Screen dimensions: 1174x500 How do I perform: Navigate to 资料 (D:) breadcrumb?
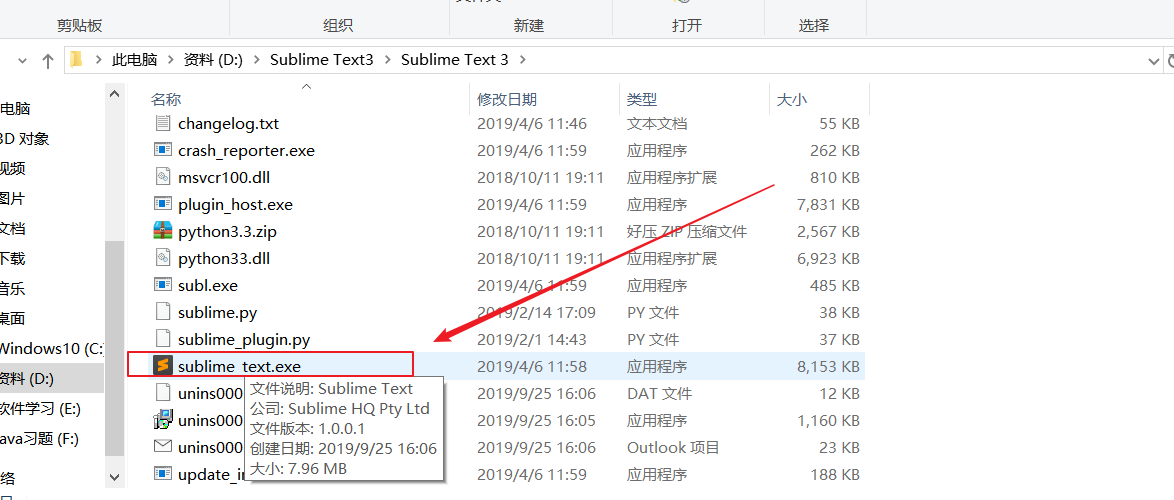(x=213, y=60)
